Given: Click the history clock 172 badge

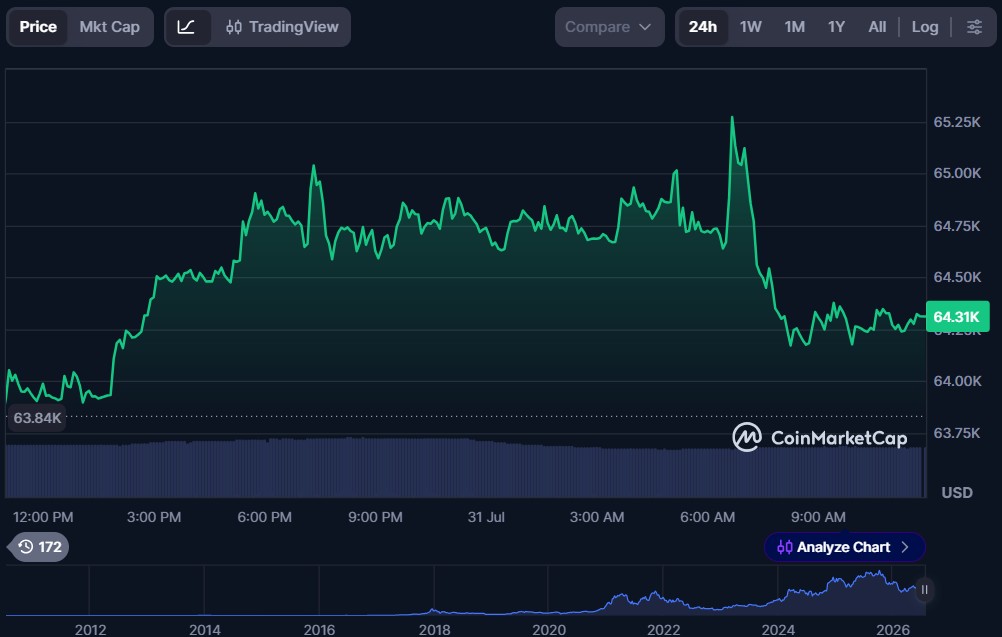Looking at the screenshot, I should tap(40, 547).
